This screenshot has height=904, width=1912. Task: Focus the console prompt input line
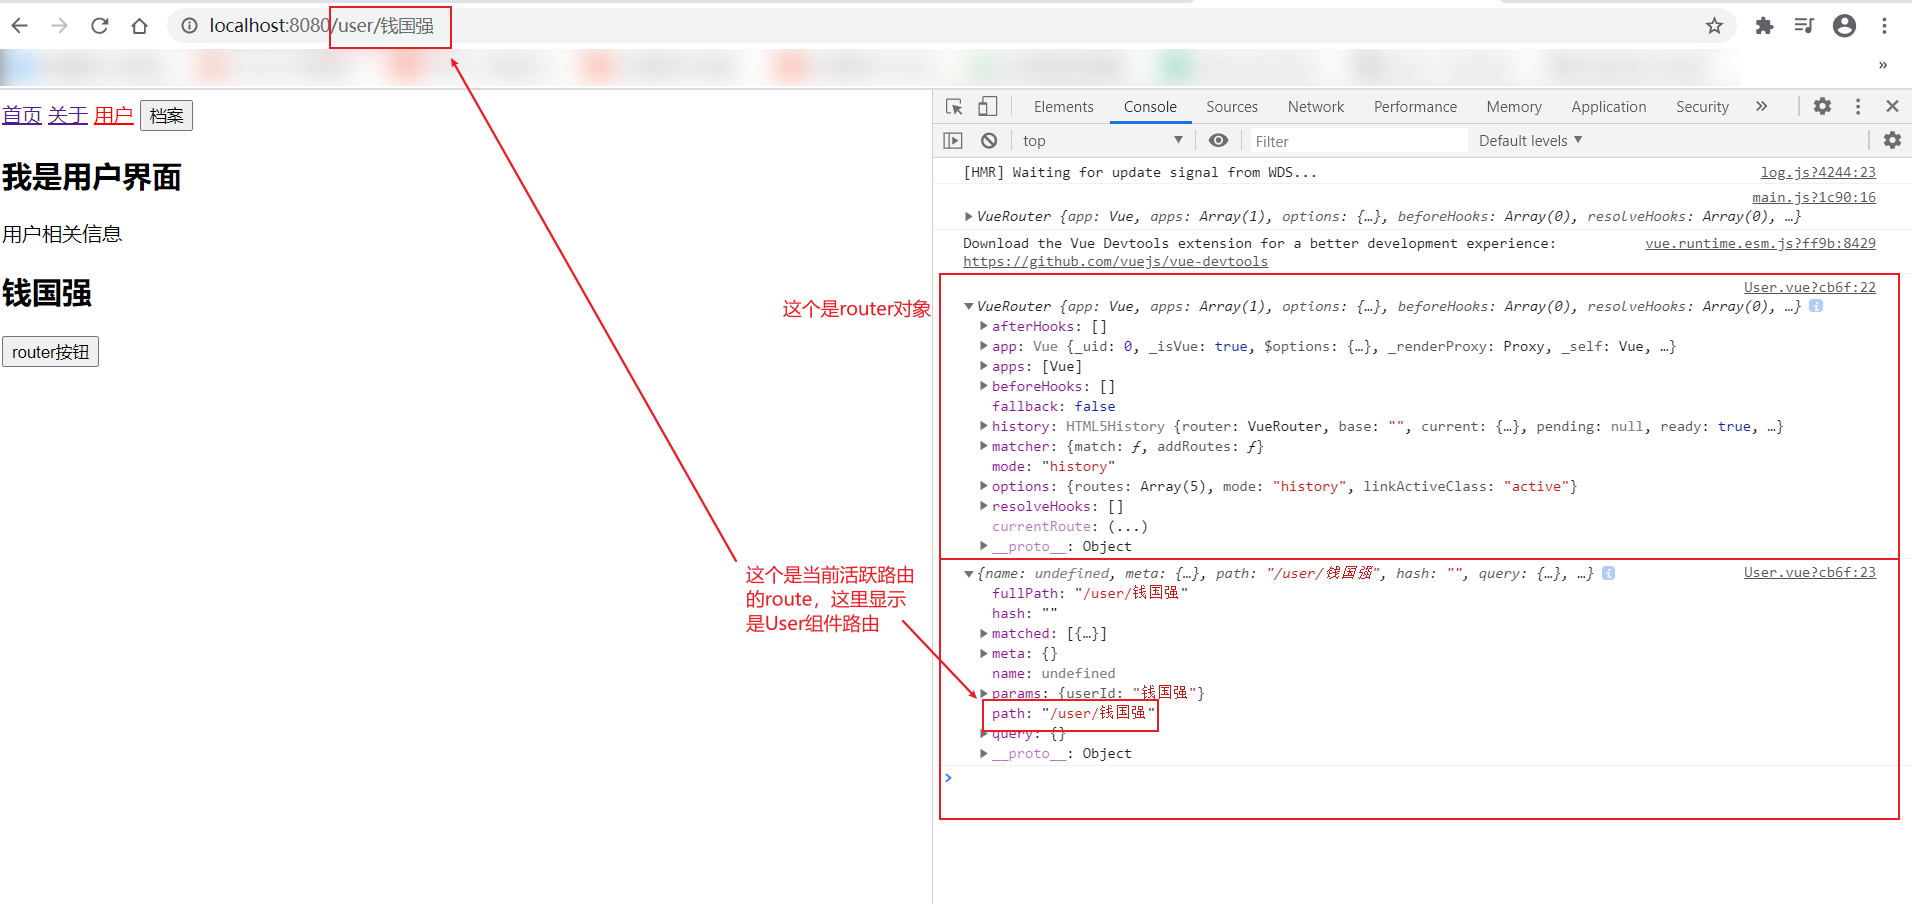[1420, 778]
